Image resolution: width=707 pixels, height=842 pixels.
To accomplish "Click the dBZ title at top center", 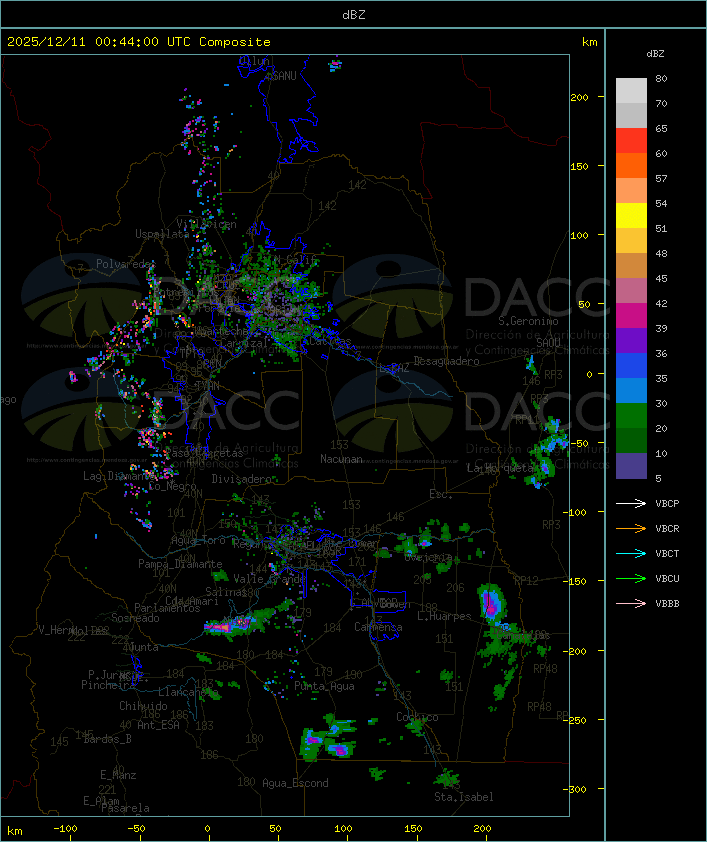I will tap(354, 14).
